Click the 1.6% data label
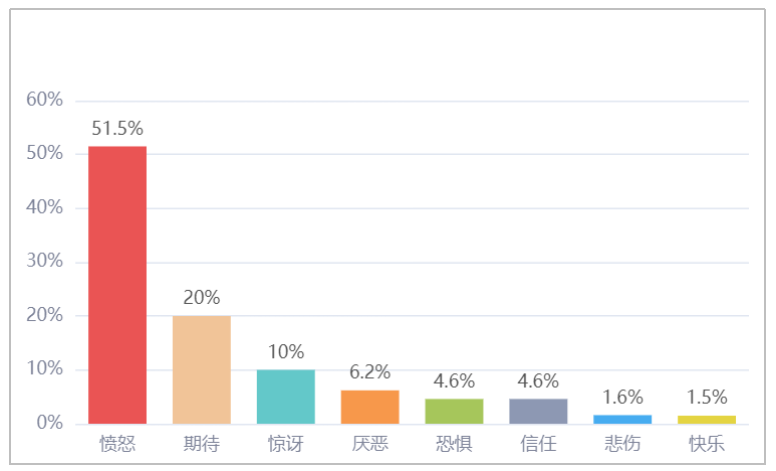 pos(622,397)
